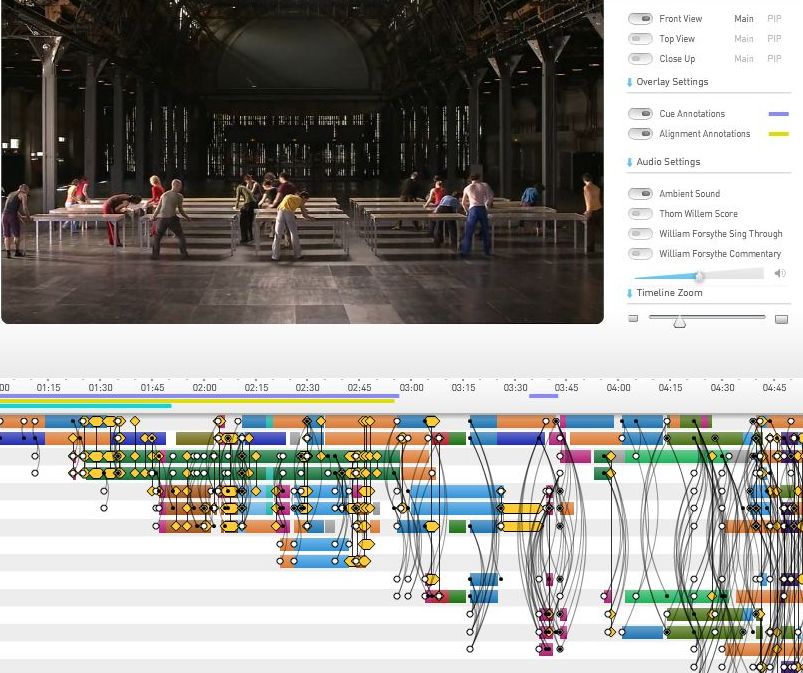The width and height of the screenshot is (803, 673).
Task: Switch off Ambient Sound audio
Action: click(640, 194)
